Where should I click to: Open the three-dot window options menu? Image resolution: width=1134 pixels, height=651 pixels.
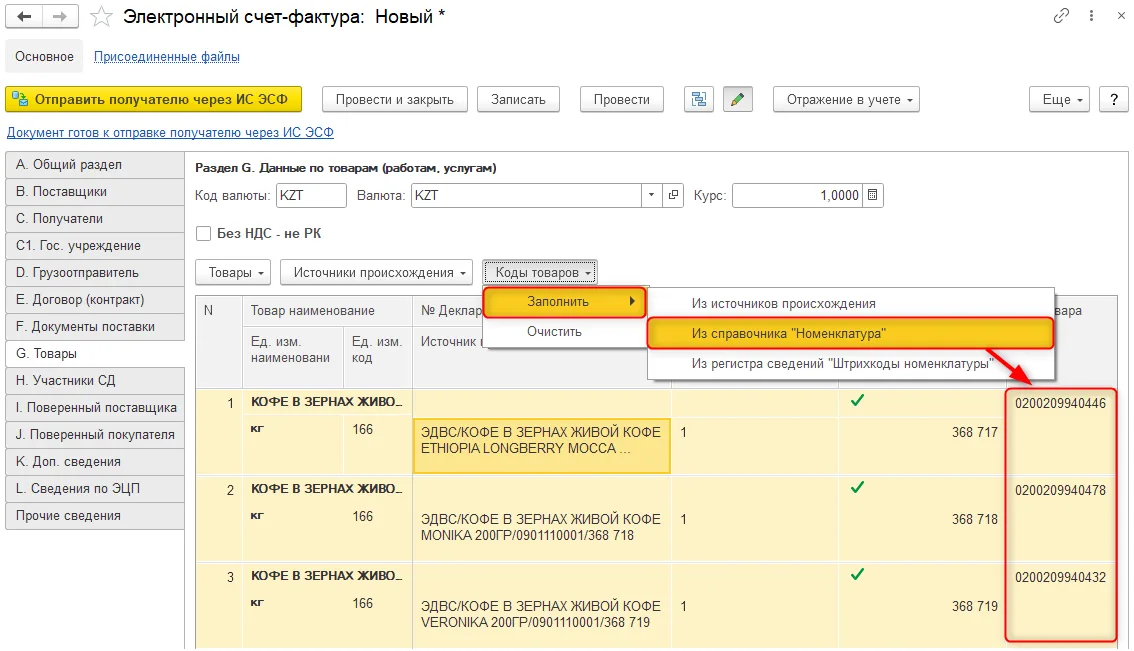pyautogui.click(x=1091, y=16)
